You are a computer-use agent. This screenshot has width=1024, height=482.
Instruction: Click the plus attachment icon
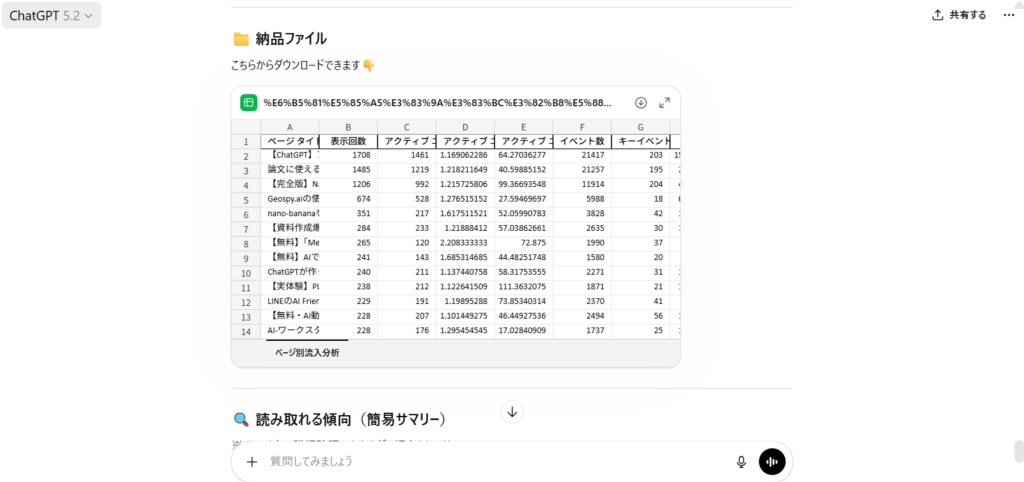[252, 462]
